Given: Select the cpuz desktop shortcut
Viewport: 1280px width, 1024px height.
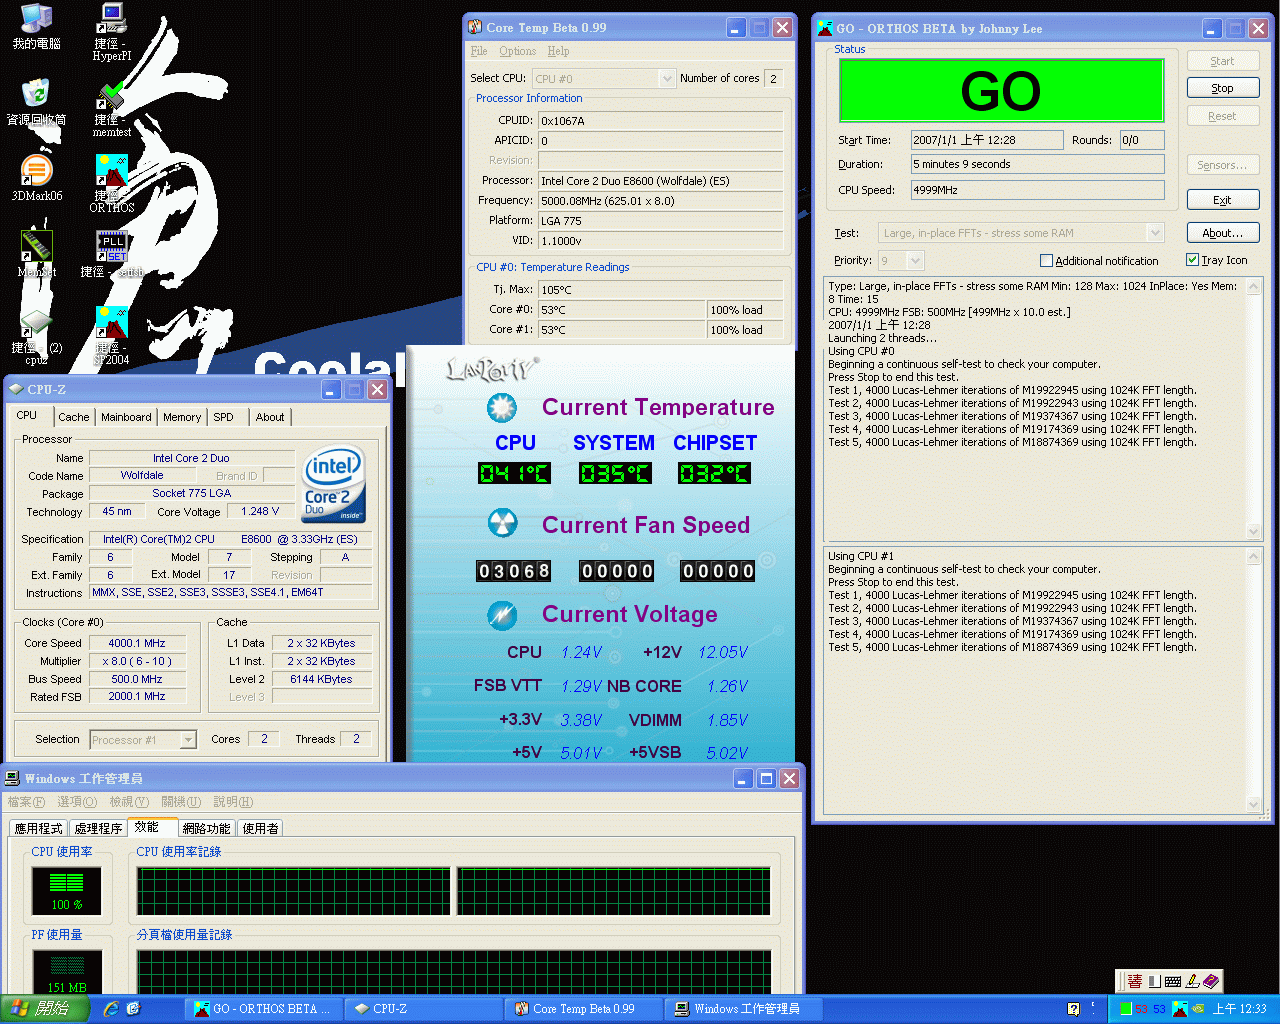Looking at the screenshot, I should (x=36, y=336).
